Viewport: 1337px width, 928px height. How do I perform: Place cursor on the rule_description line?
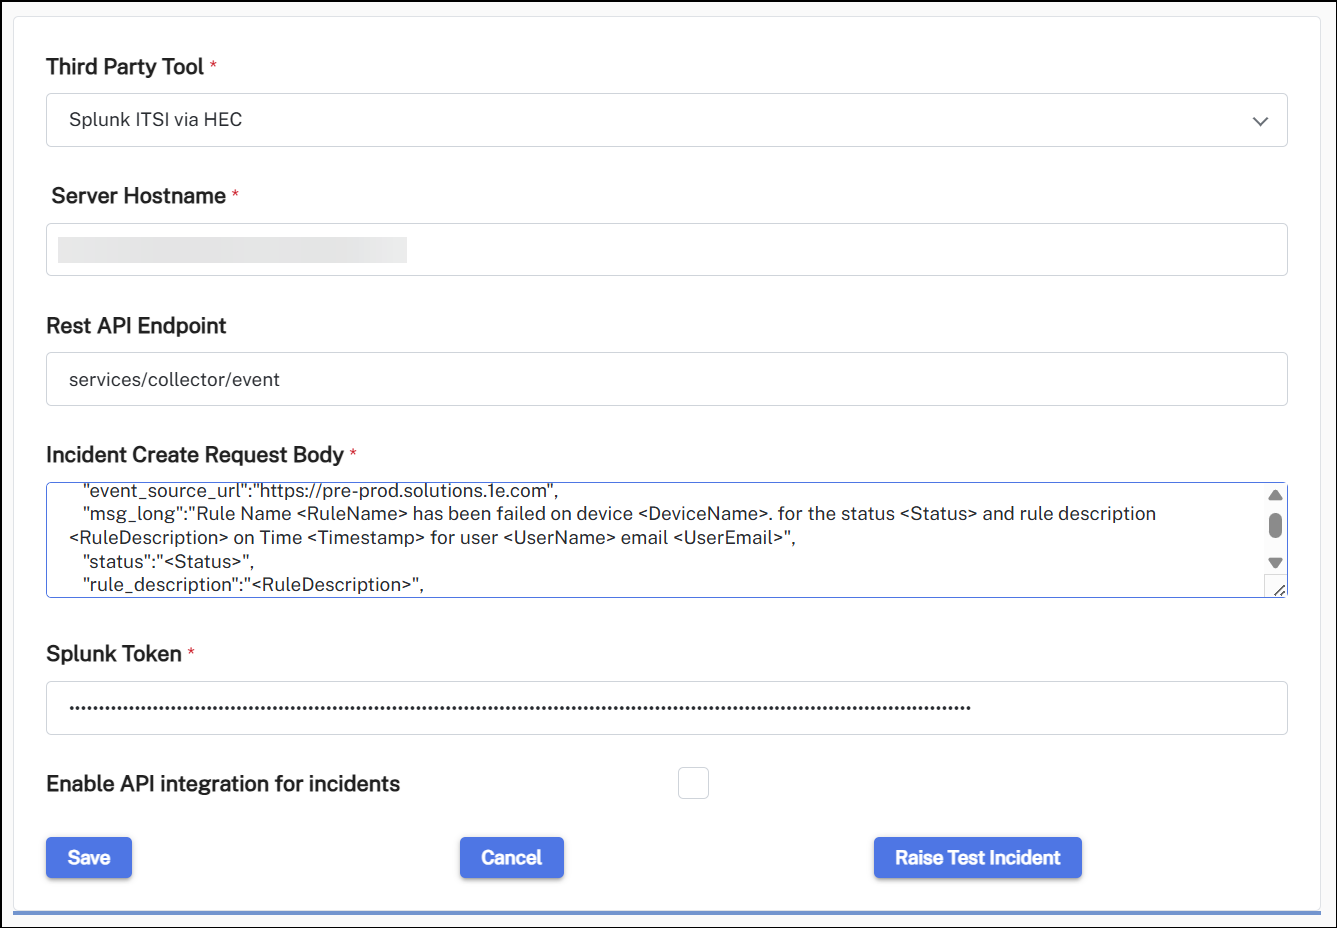tap(253, 585)
